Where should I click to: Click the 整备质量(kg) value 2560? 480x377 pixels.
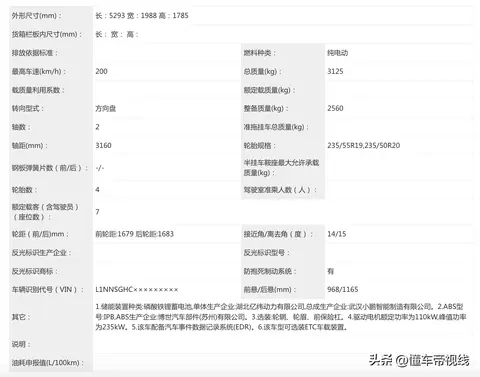click(335, 108)
